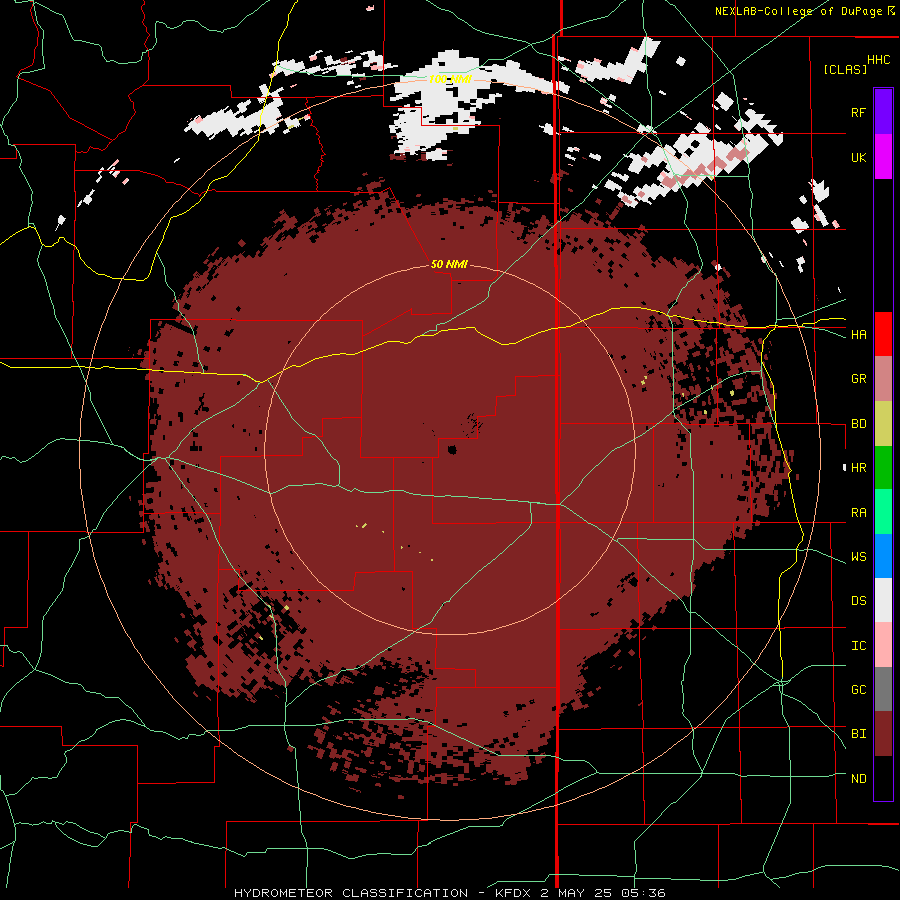Click the ND legend label
Image resolution: width=900 pixels, height=900 pixels.
858,778
